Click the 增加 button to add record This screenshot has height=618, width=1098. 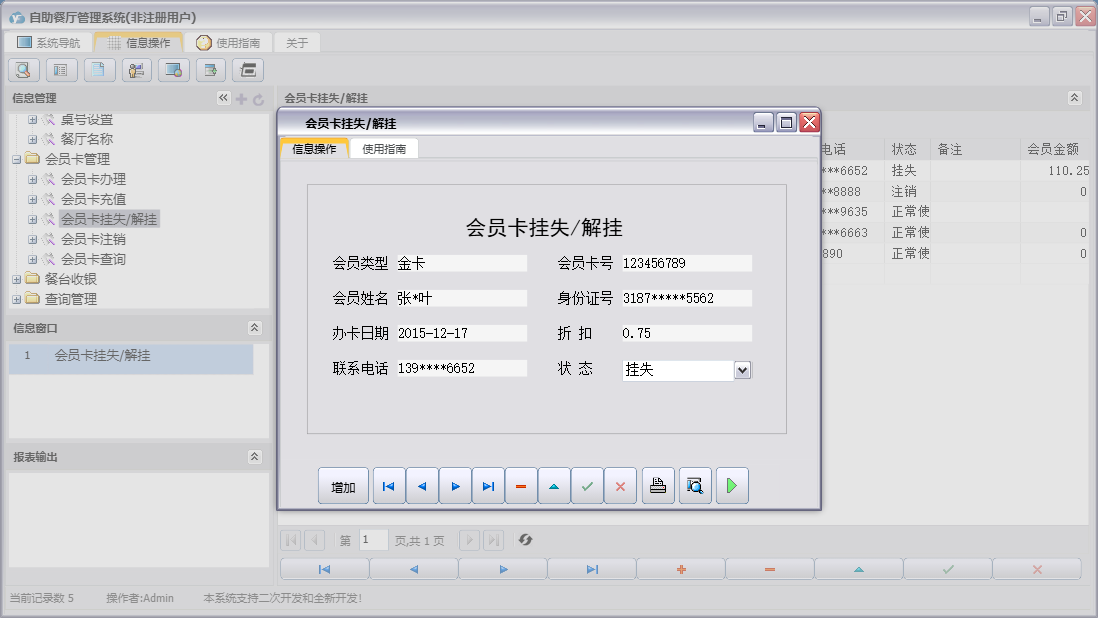tap(342, 485)
